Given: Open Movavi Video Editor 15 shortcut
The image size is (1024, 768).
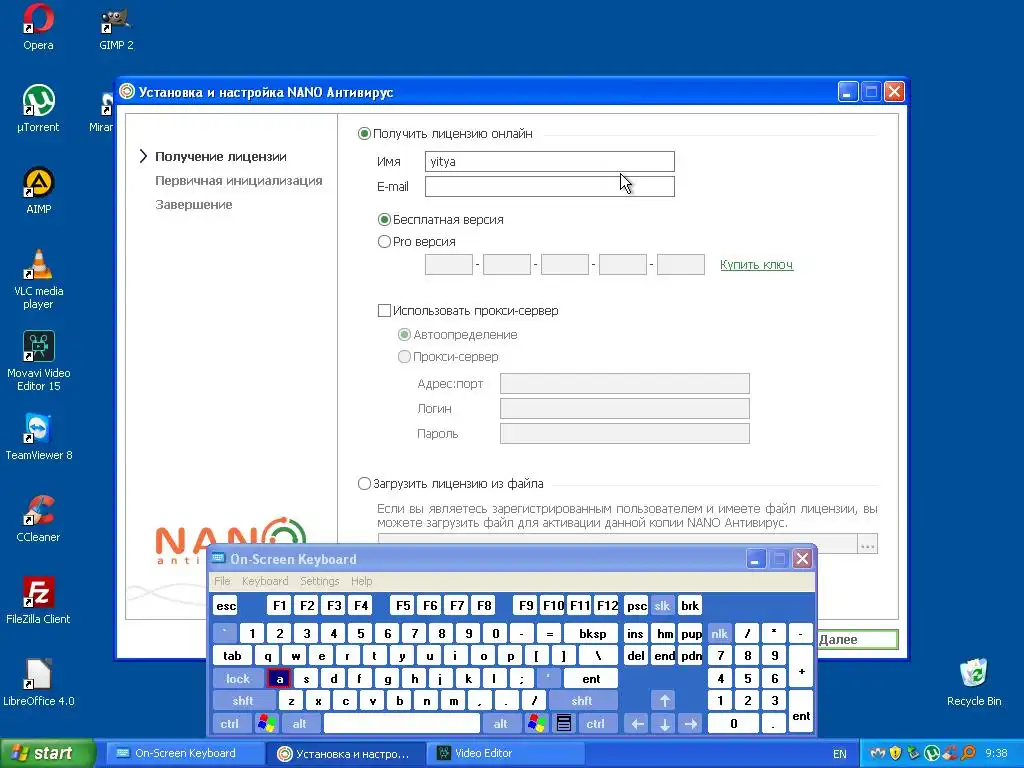Looking at the screenshot, I should 38,360.
